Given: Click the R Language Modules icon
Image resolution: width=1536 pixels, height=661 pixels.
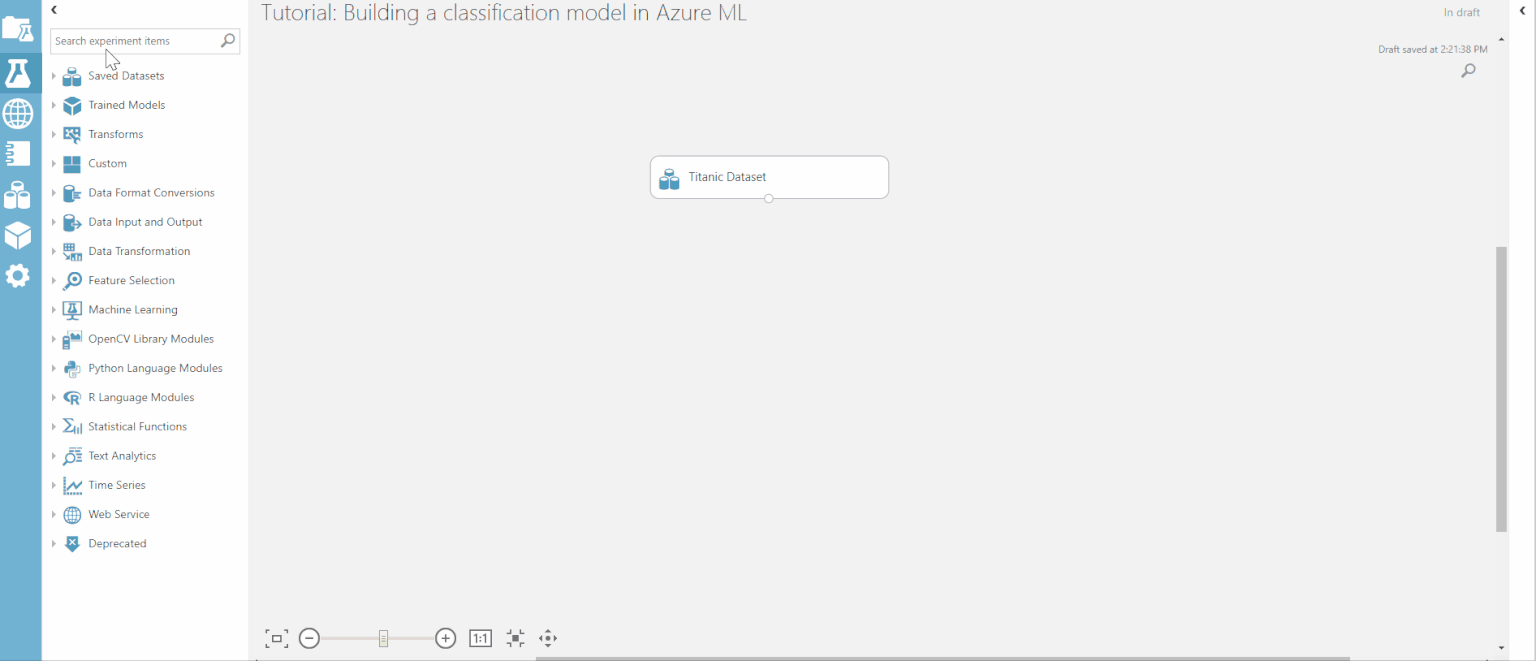Looking at the screenshot, I should (72, 398).
